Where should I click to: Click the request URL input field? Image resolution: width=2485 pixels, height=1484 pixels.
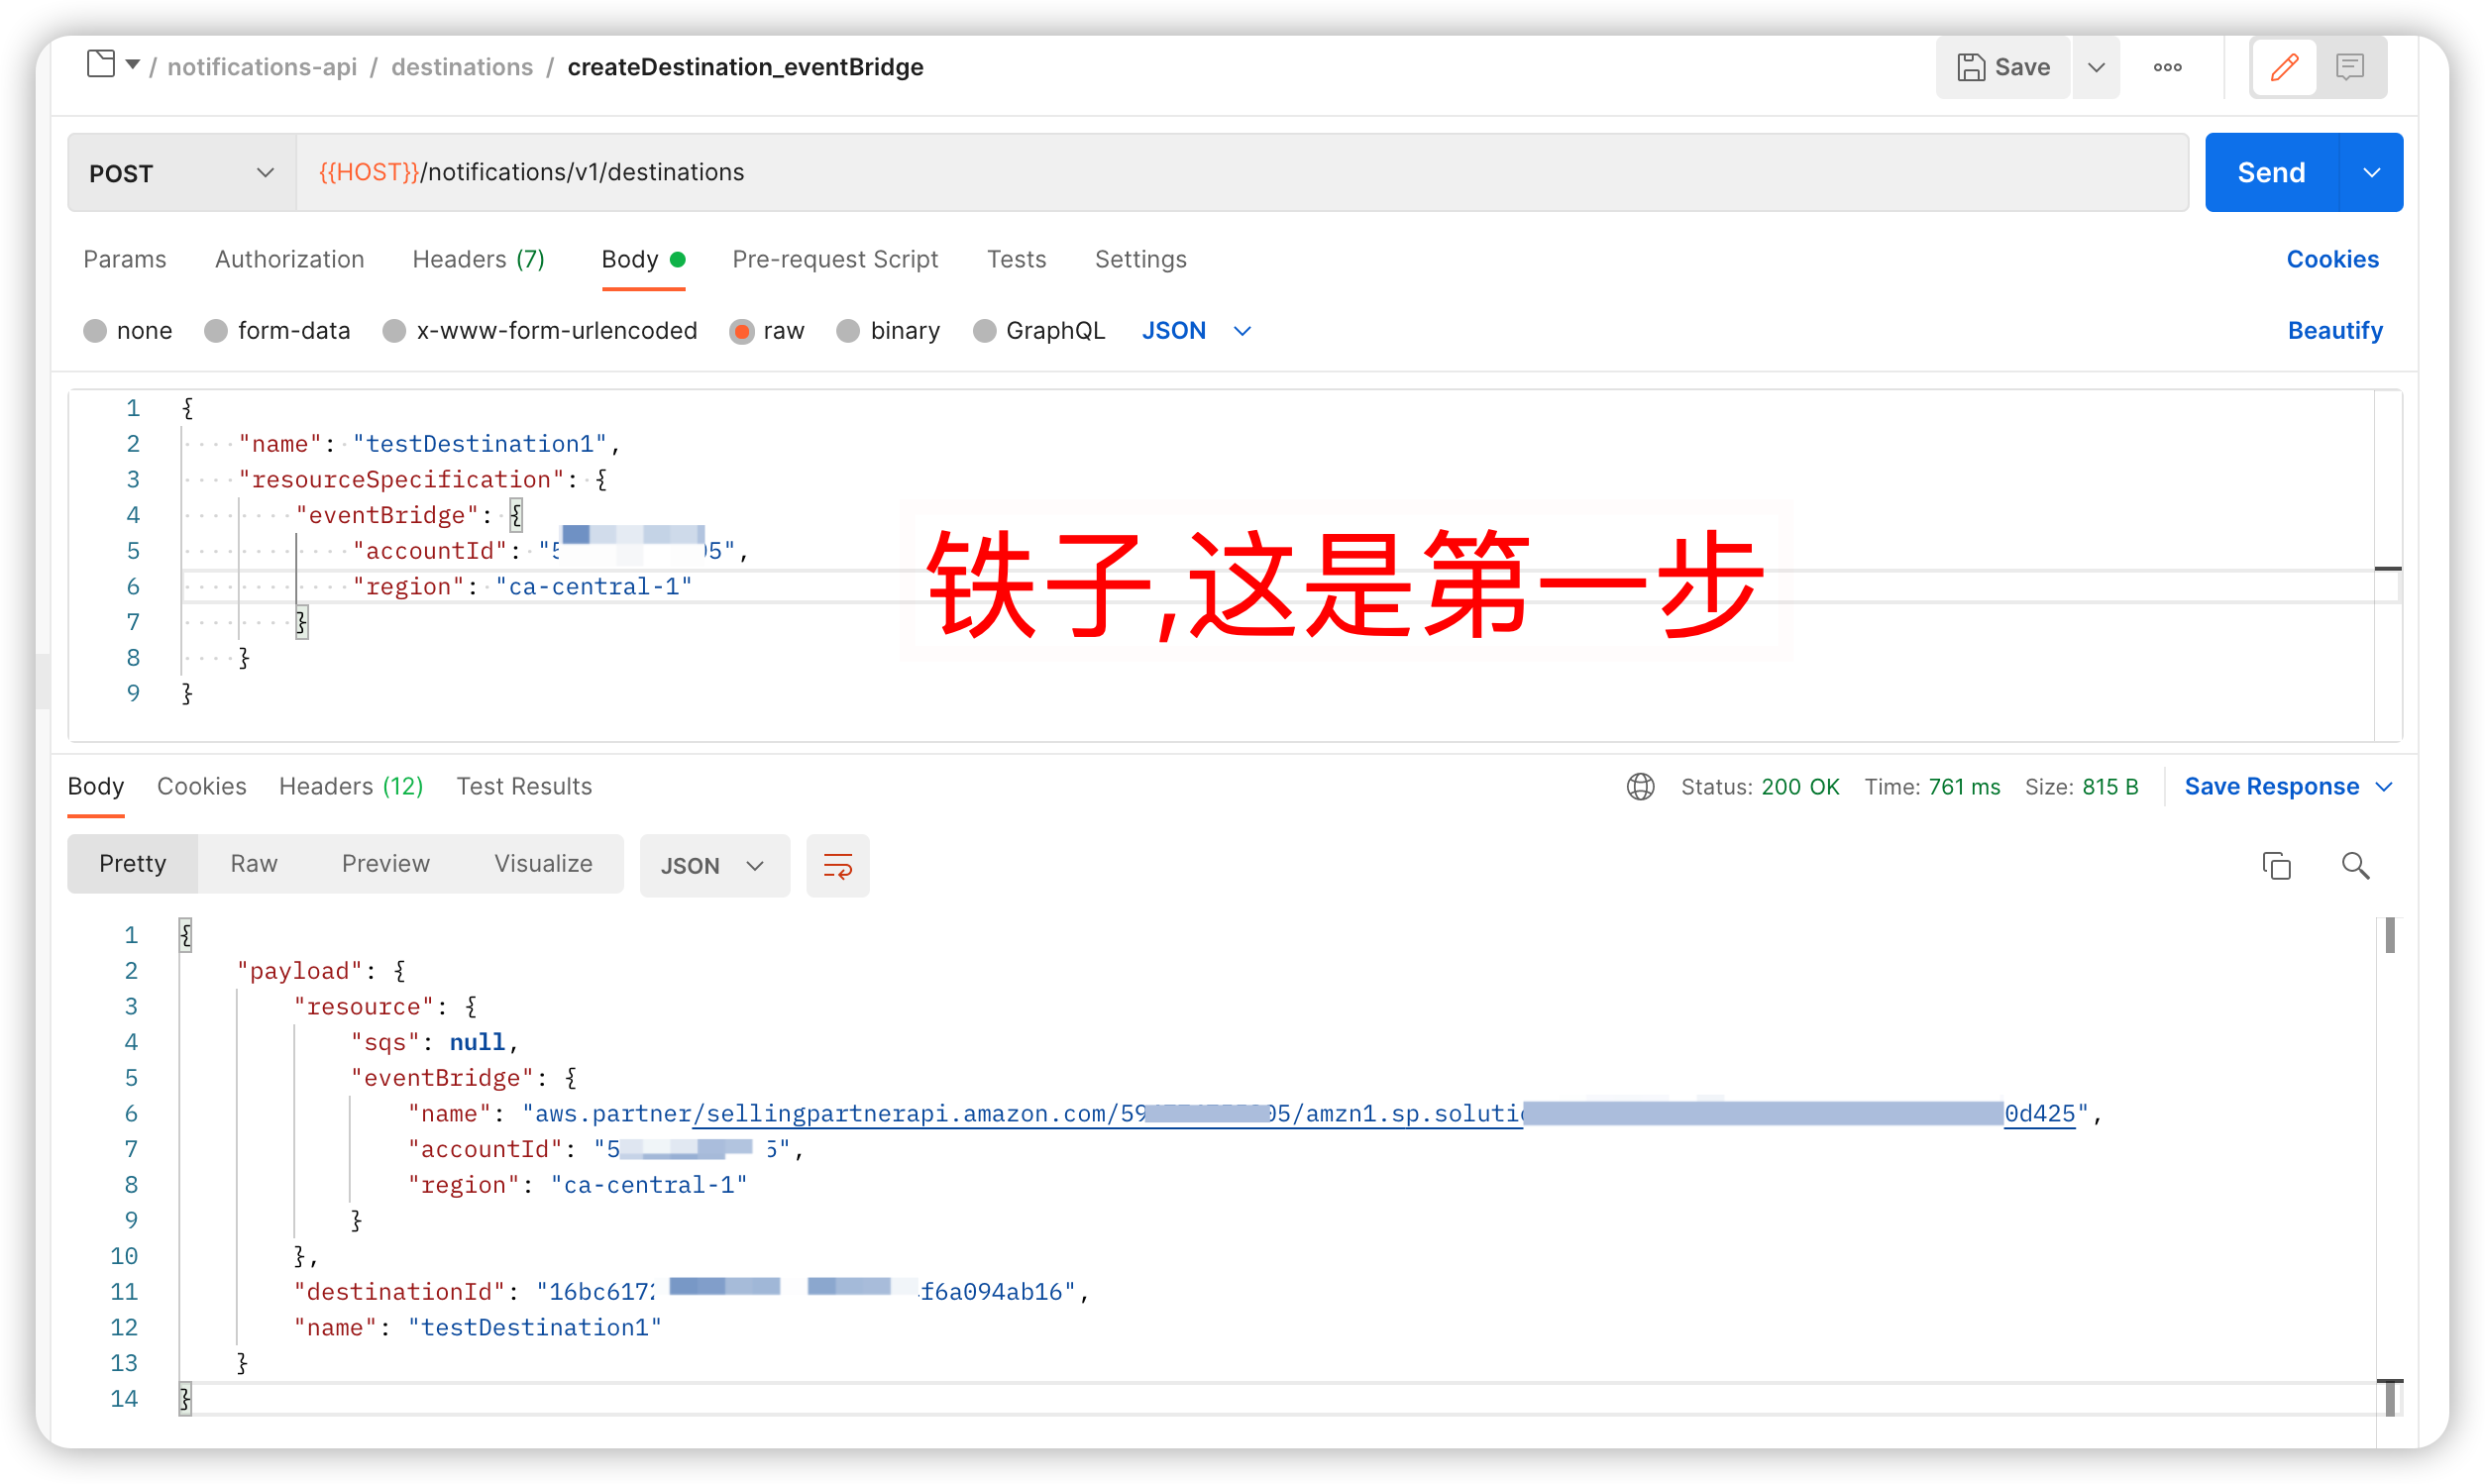1240,173
